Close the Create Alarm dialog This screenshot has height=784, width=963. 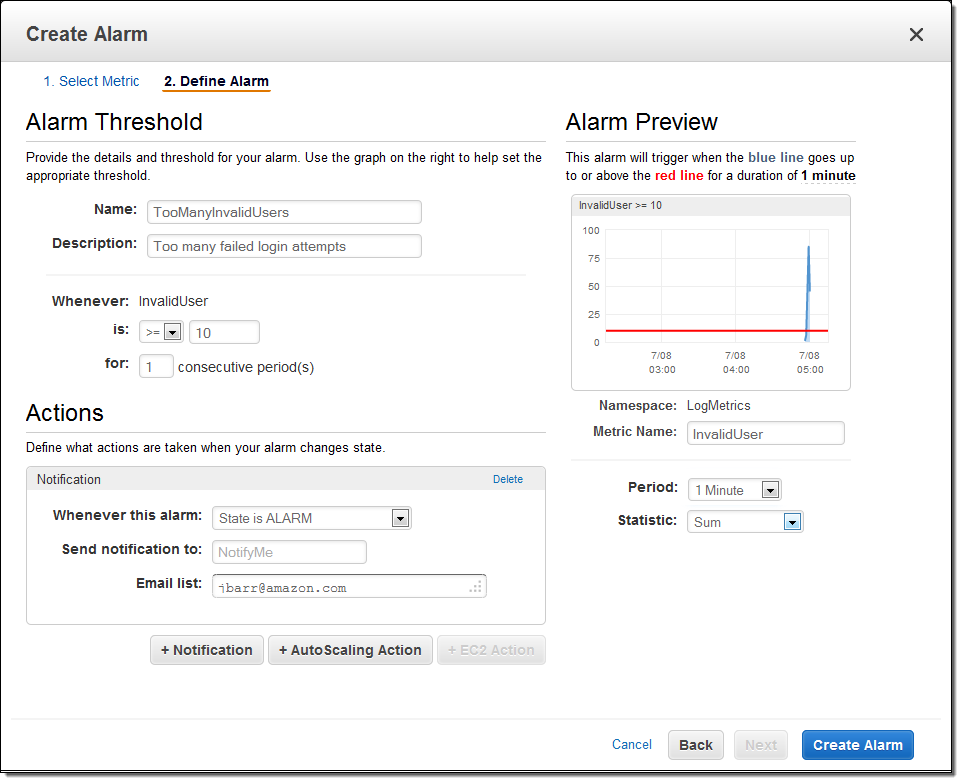(915, 35)
